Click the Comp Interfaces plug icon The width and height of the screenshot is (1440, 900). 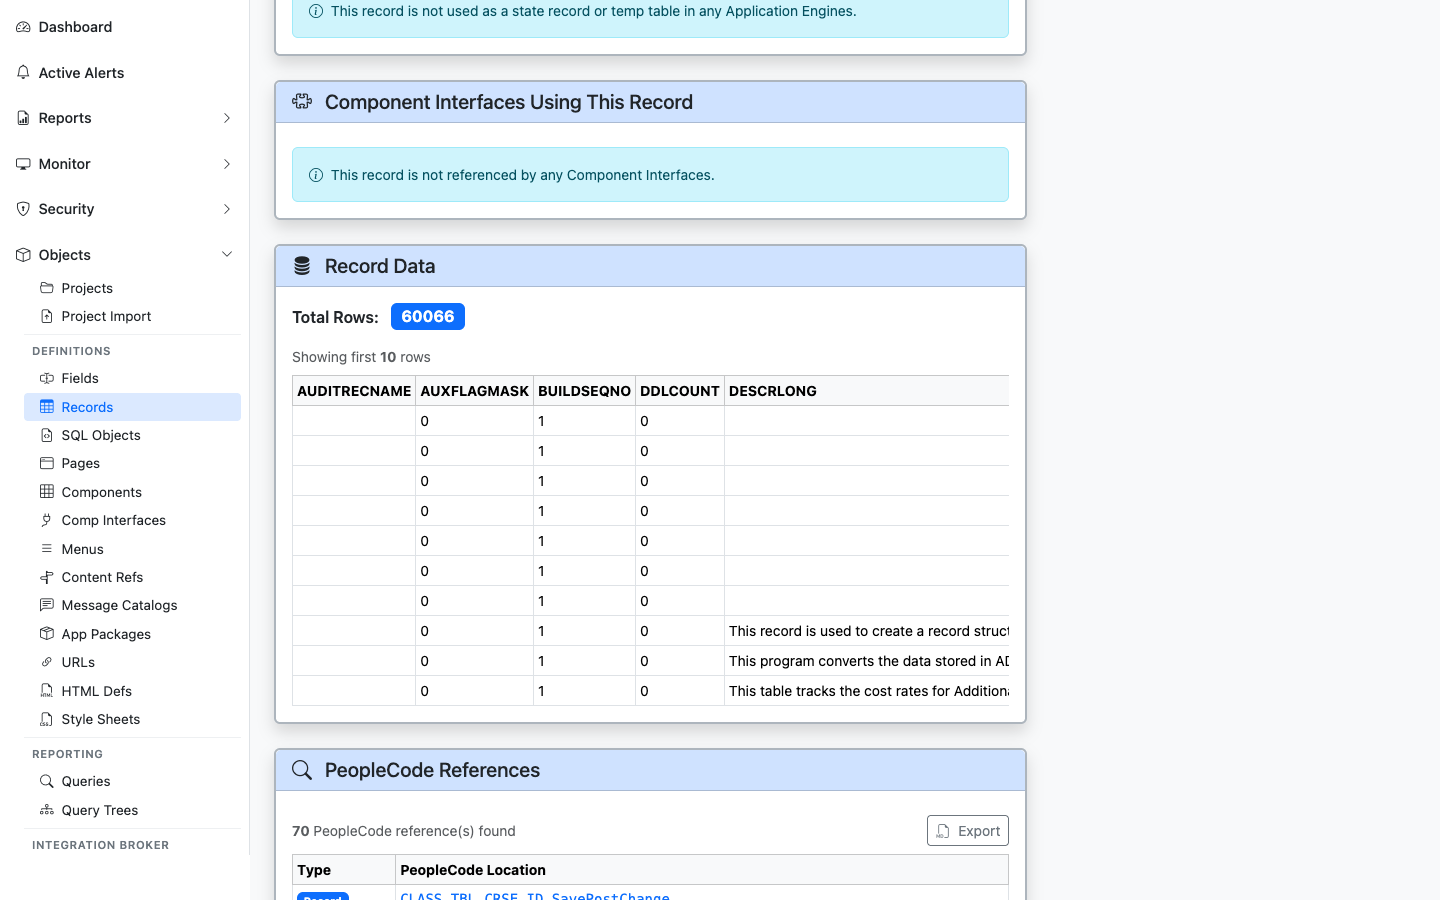(x=47, y=520)
